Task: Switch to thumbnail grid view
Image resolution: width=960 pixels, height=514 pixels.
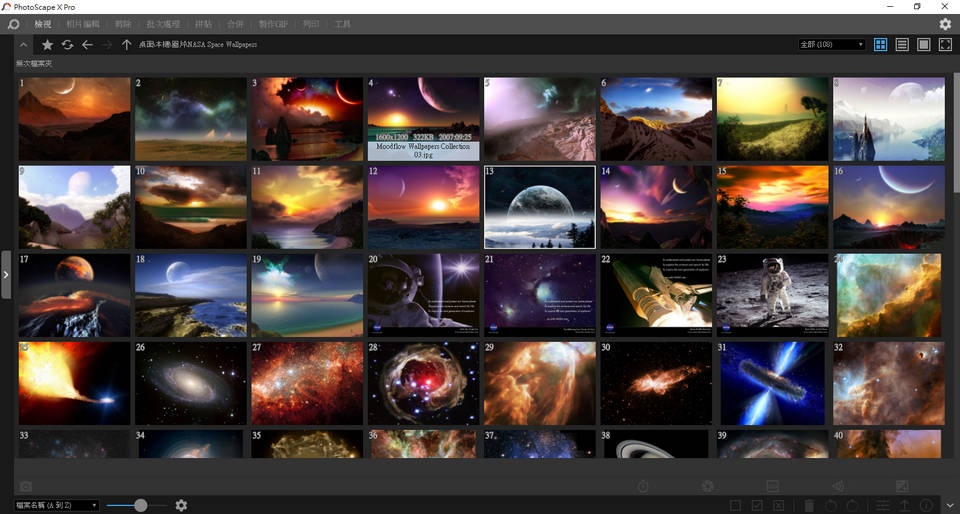Action: (x=880, y=45)
